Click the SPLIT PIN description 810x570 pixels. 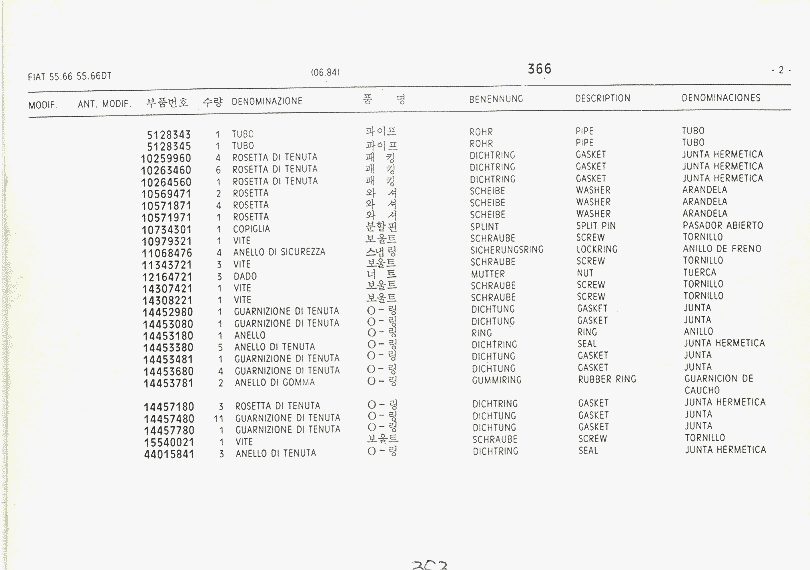point(596,227)
